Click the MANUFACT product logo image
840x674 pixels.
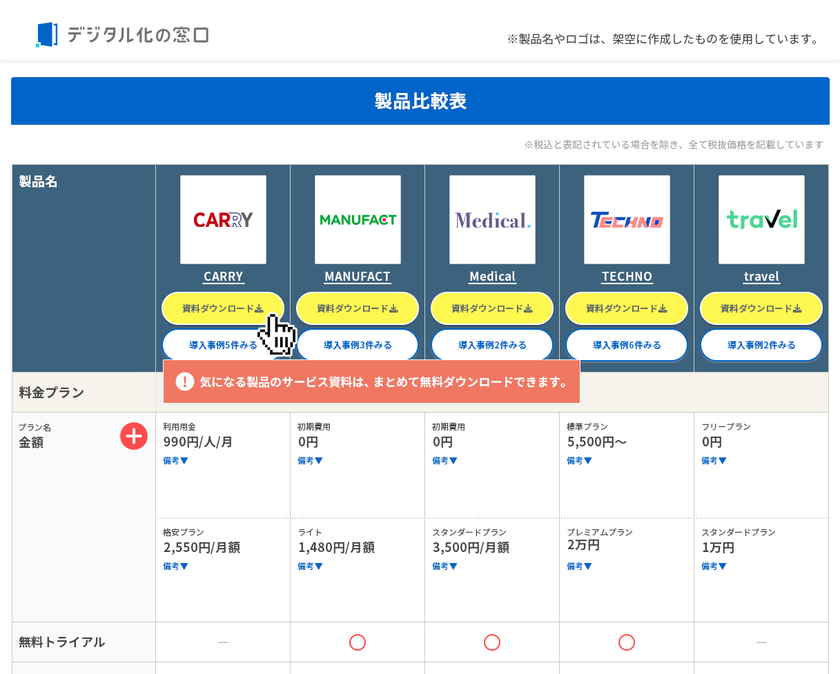pyautogui.click(x=357, y=220)
